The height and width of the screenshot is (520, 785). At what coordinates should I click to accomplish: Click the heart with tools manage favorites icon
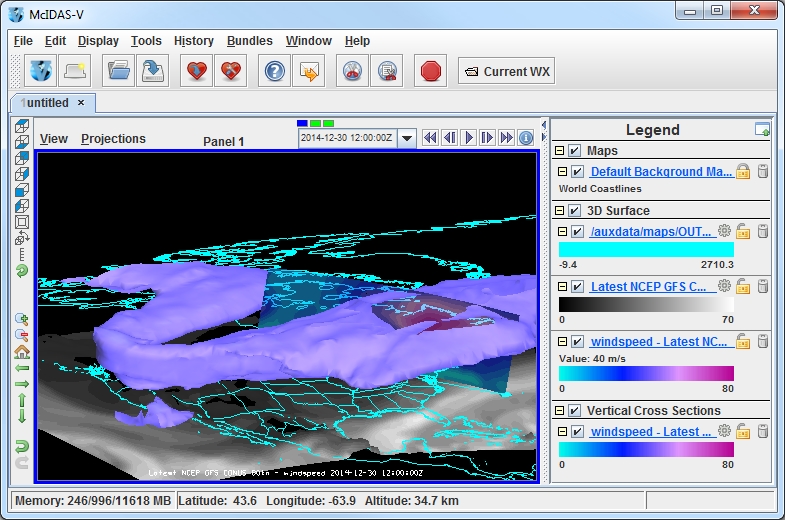point(231,71)
